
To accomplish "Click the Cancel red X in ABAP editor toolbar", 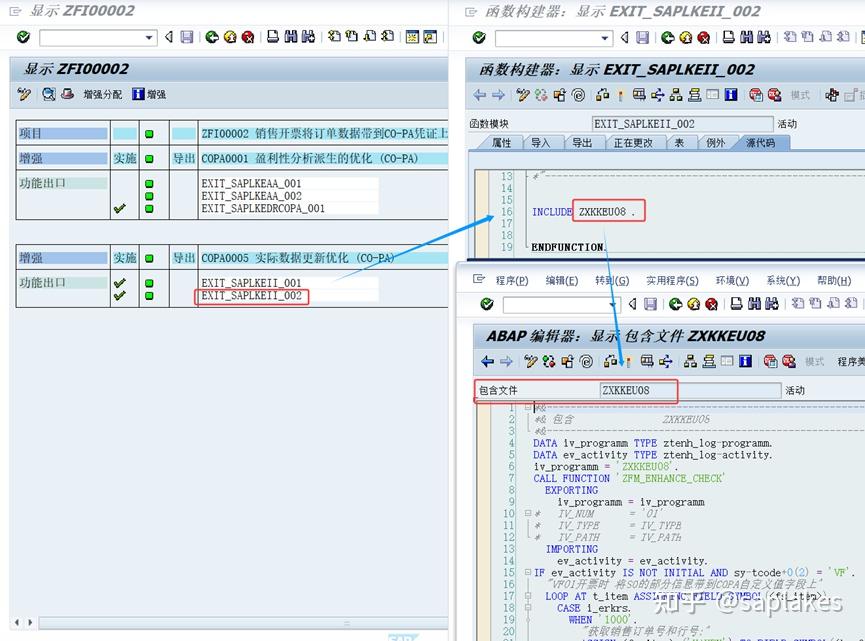I will 710,306.
